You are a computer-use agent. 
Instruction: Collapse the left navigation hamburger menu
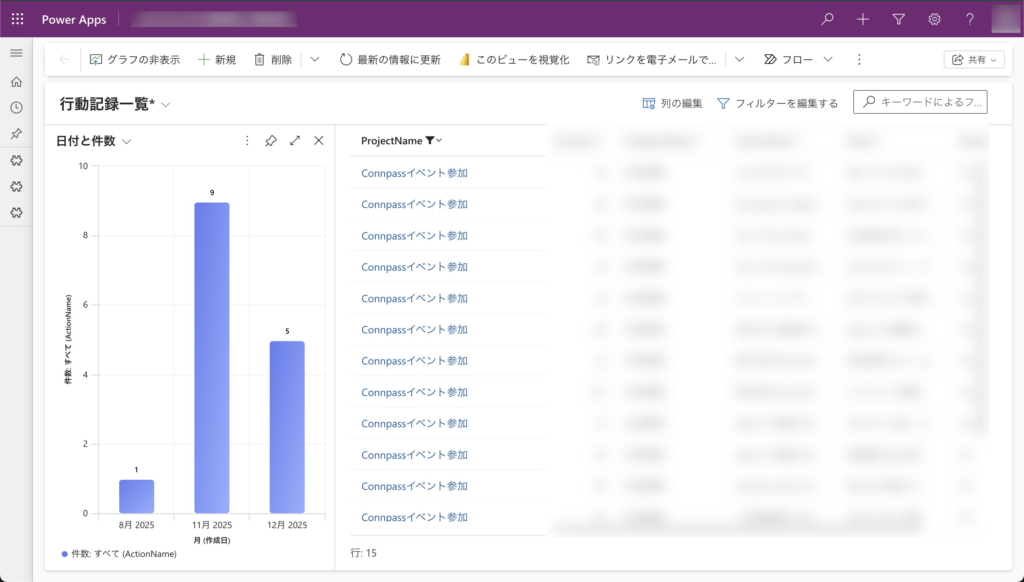(x=16, y=53)
